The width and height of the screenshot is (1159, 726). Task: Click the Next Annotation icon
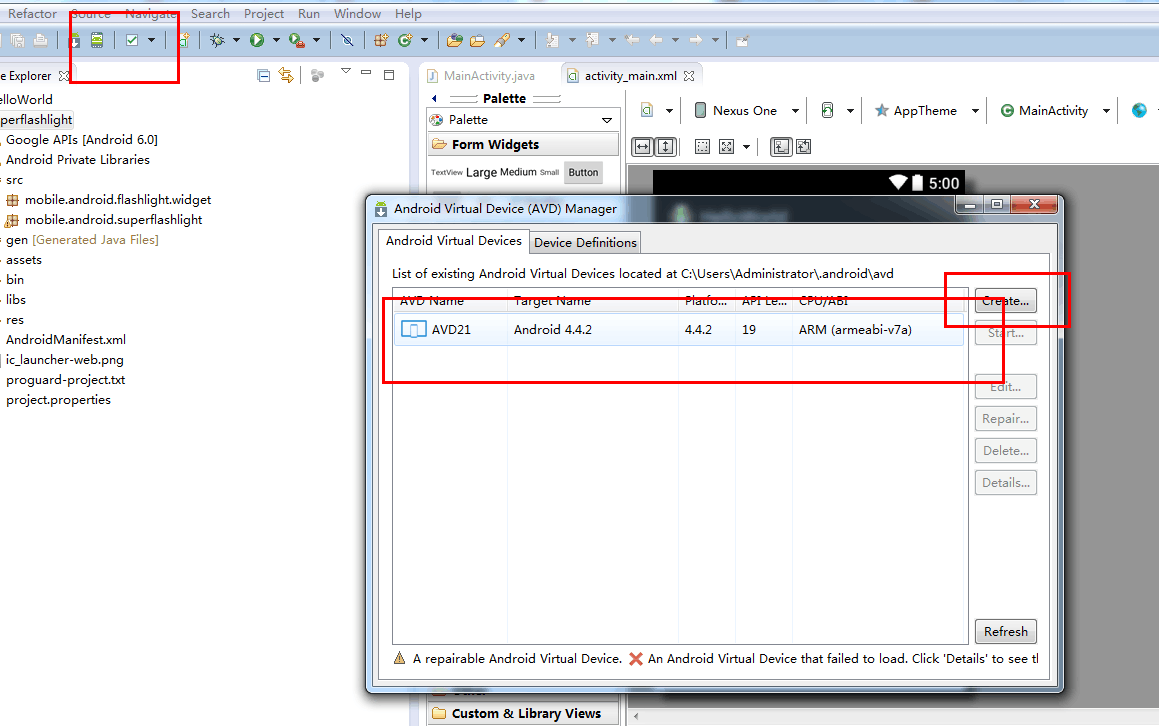pyautogui.click(x=552, y=41)
